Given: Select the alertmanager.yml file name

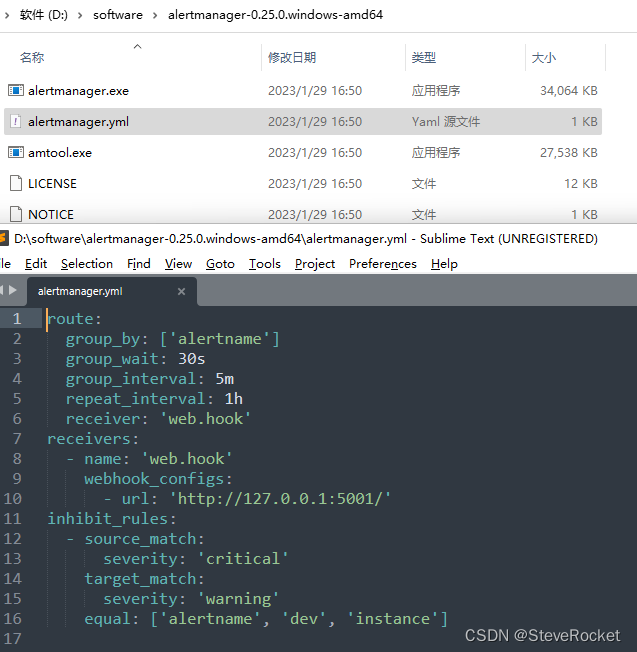Looking at the screenshot, I should pos(79,122).
